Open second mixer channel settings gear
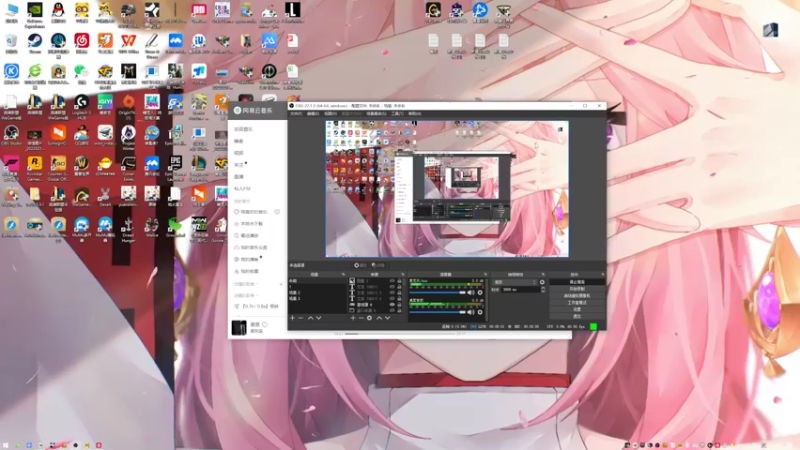Viewport: 800px width, 450px height. pos(480,312)
